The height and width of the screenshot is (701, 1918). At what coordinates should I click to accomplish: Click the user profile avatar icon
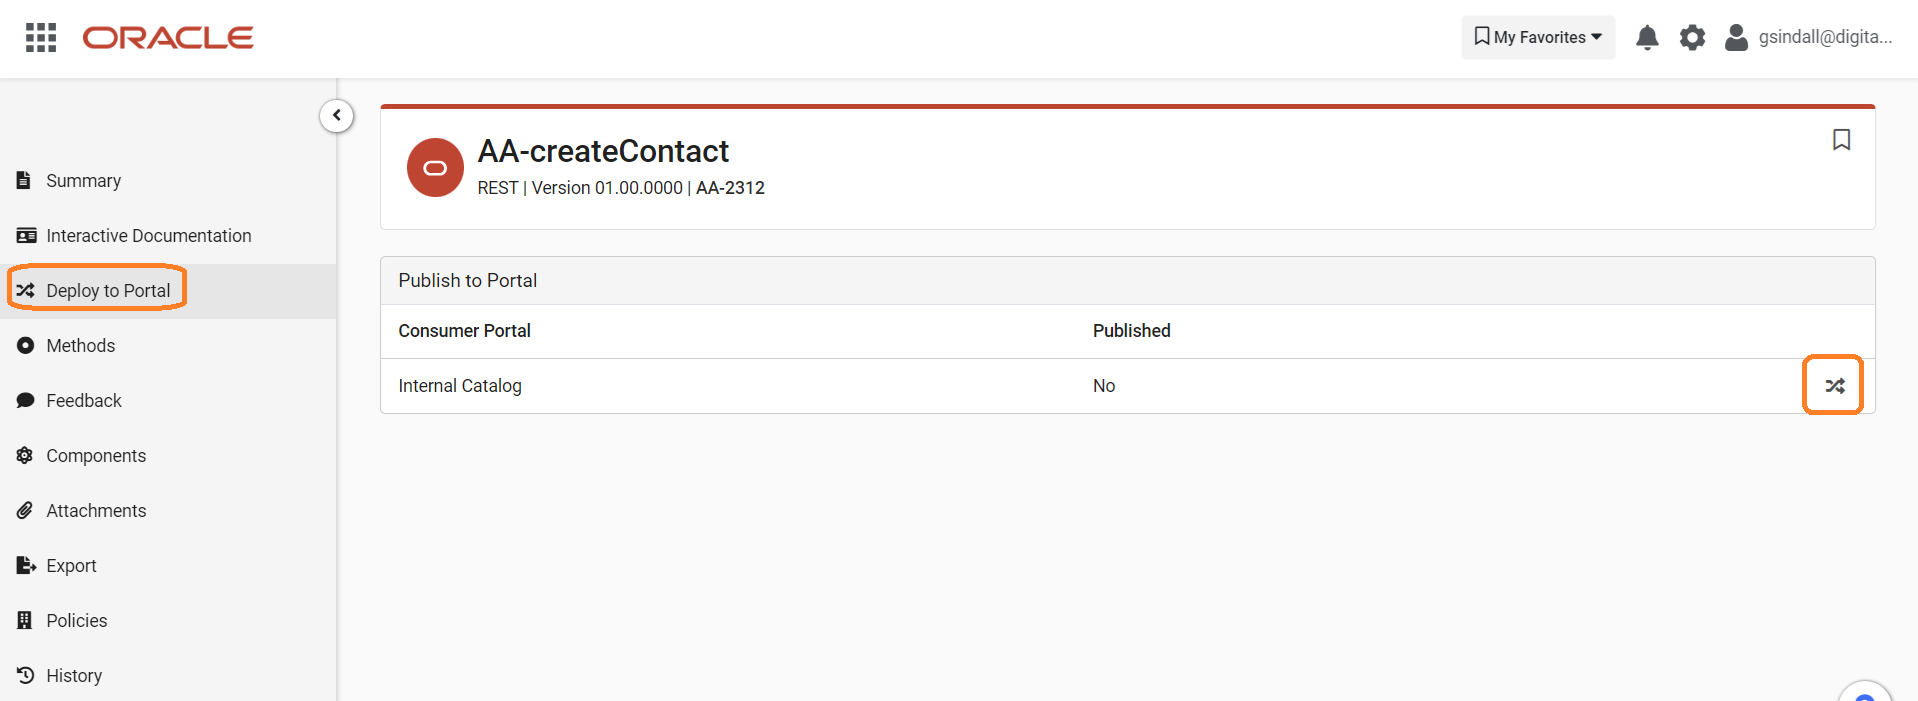(1737, 38)
